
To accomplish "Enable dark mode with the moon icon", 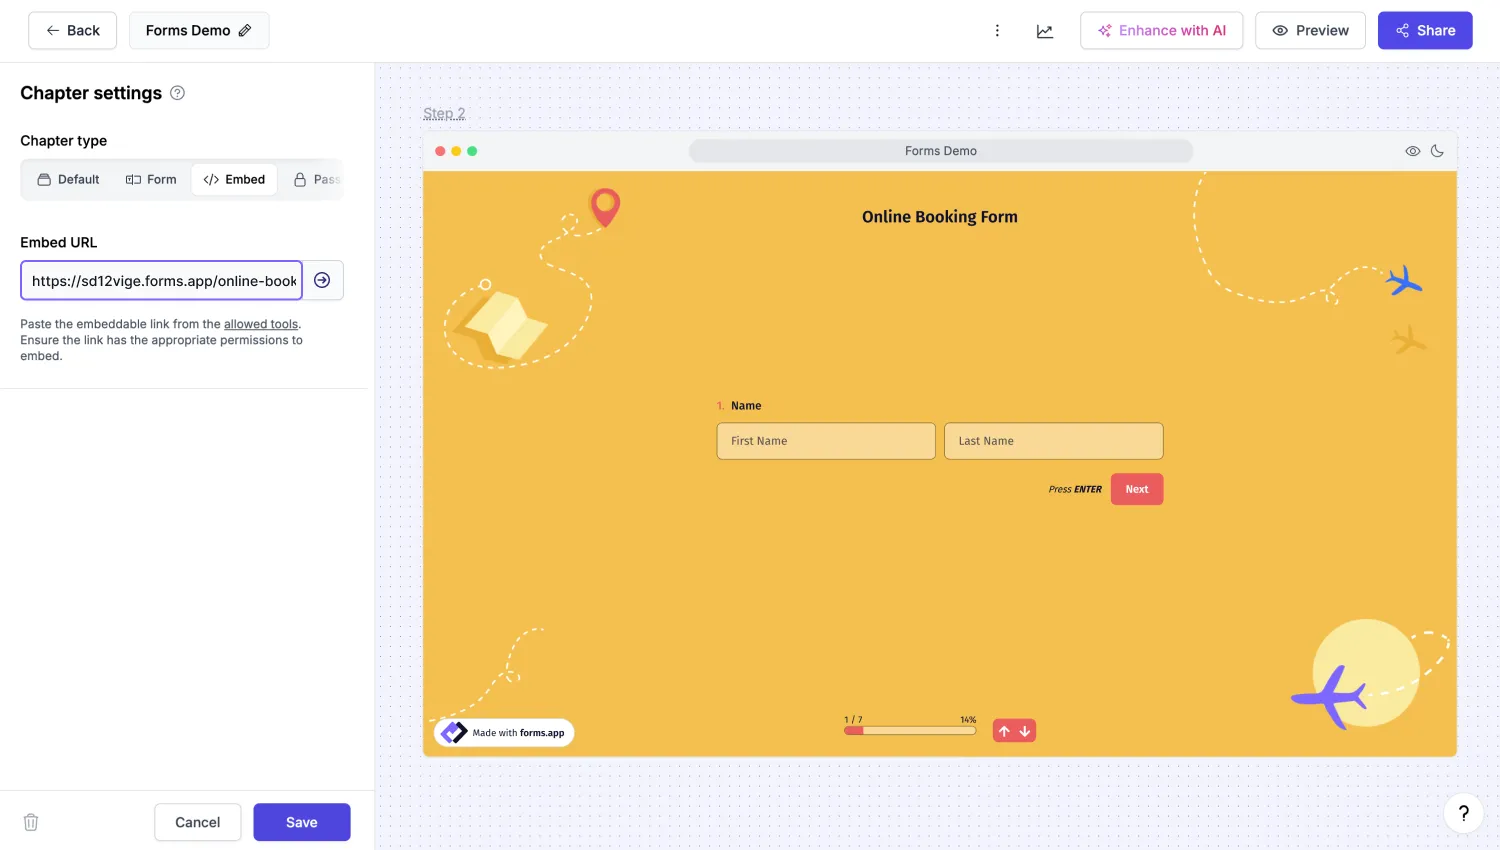I will (x=1437, y=150).
